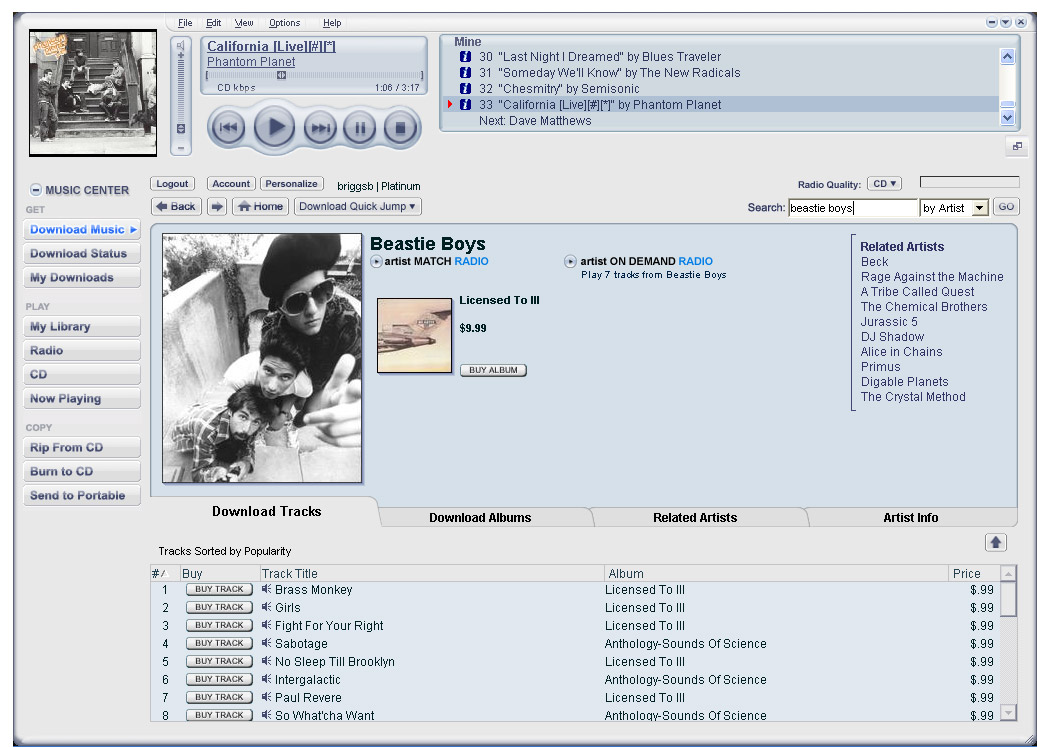Click the Phantom Planet artist link
Viewport: 1037px width, 747px height.
click(251, 61)
